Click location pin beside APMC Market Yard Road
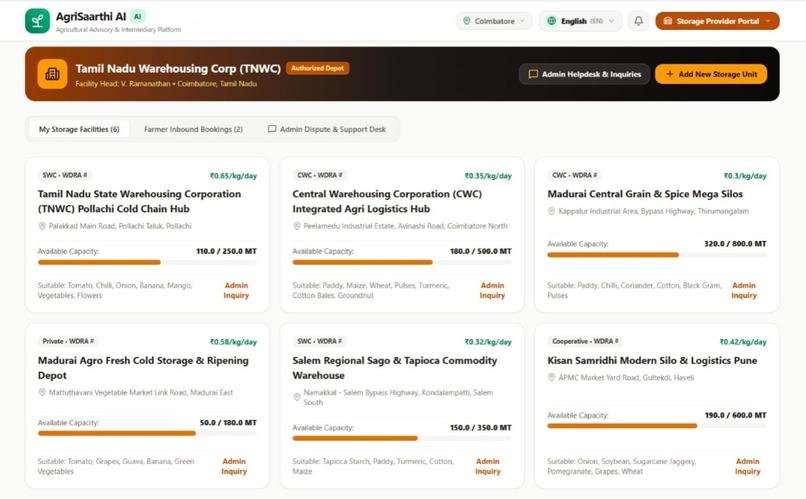 552,377
